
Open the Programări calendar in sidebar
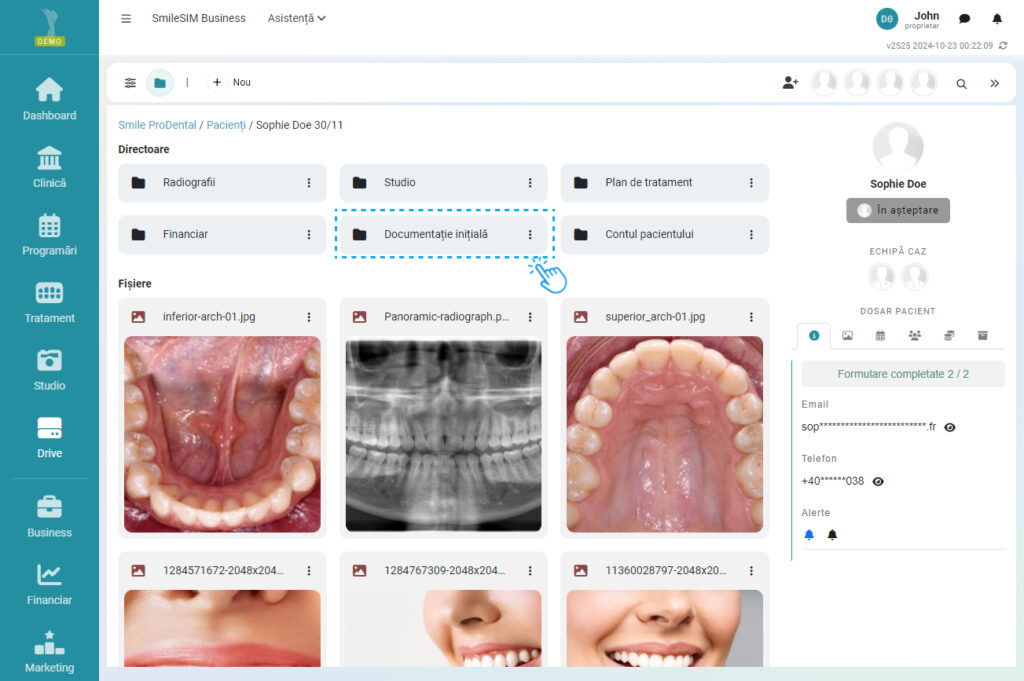coord(49,234)
